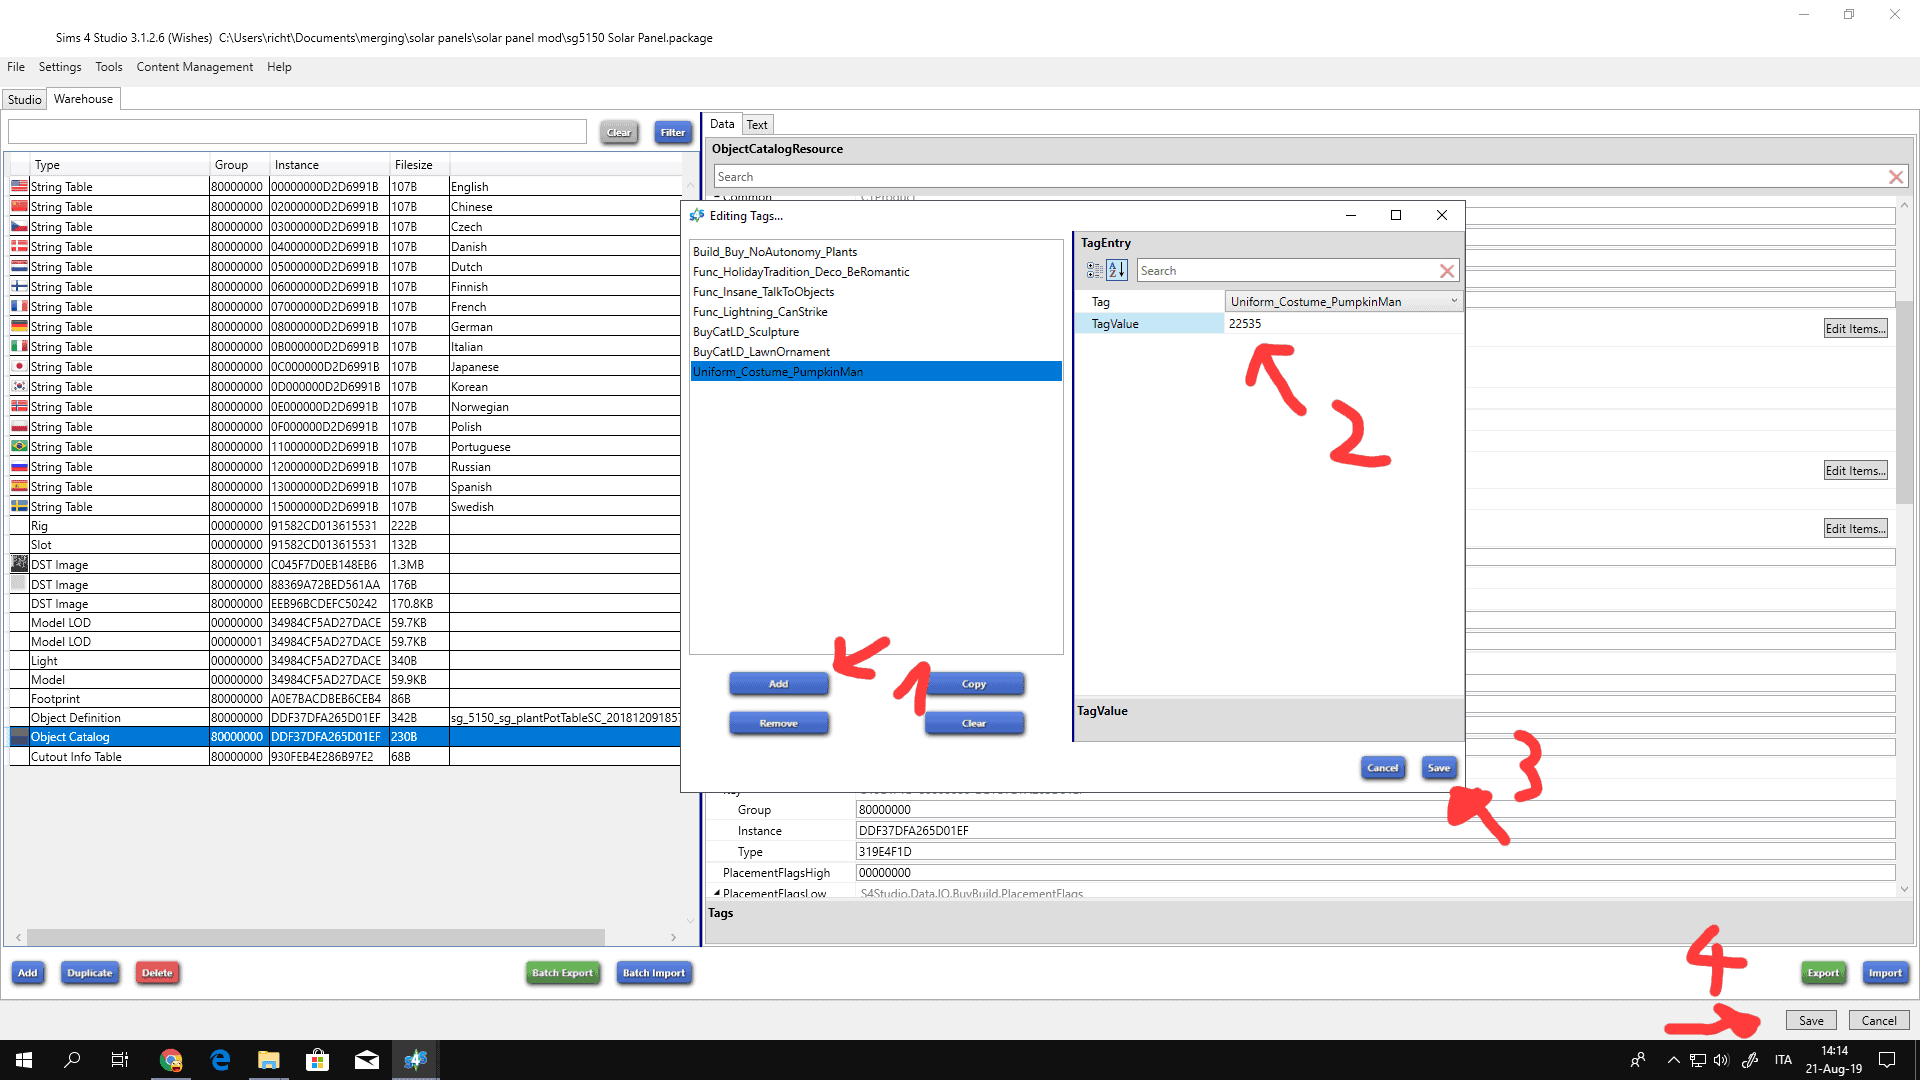The height and width of the screenshot is (1080, 1920).
Task: Expand the PlacementFlagsLow property
Action: (x=716, y=893)
